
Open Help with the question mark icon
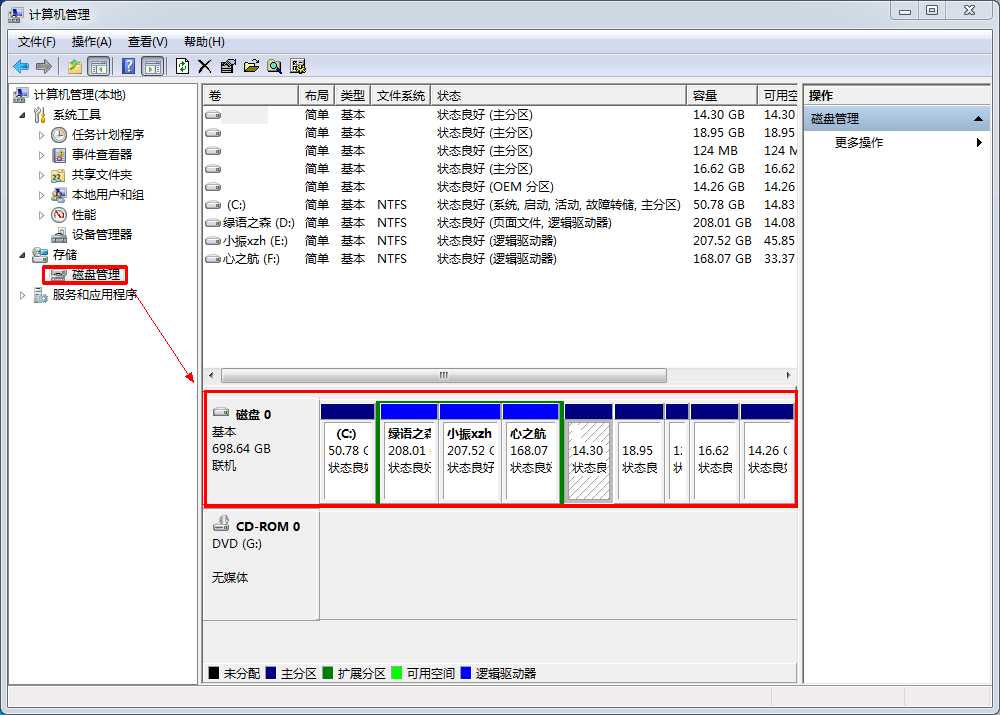tap(128, 66)
